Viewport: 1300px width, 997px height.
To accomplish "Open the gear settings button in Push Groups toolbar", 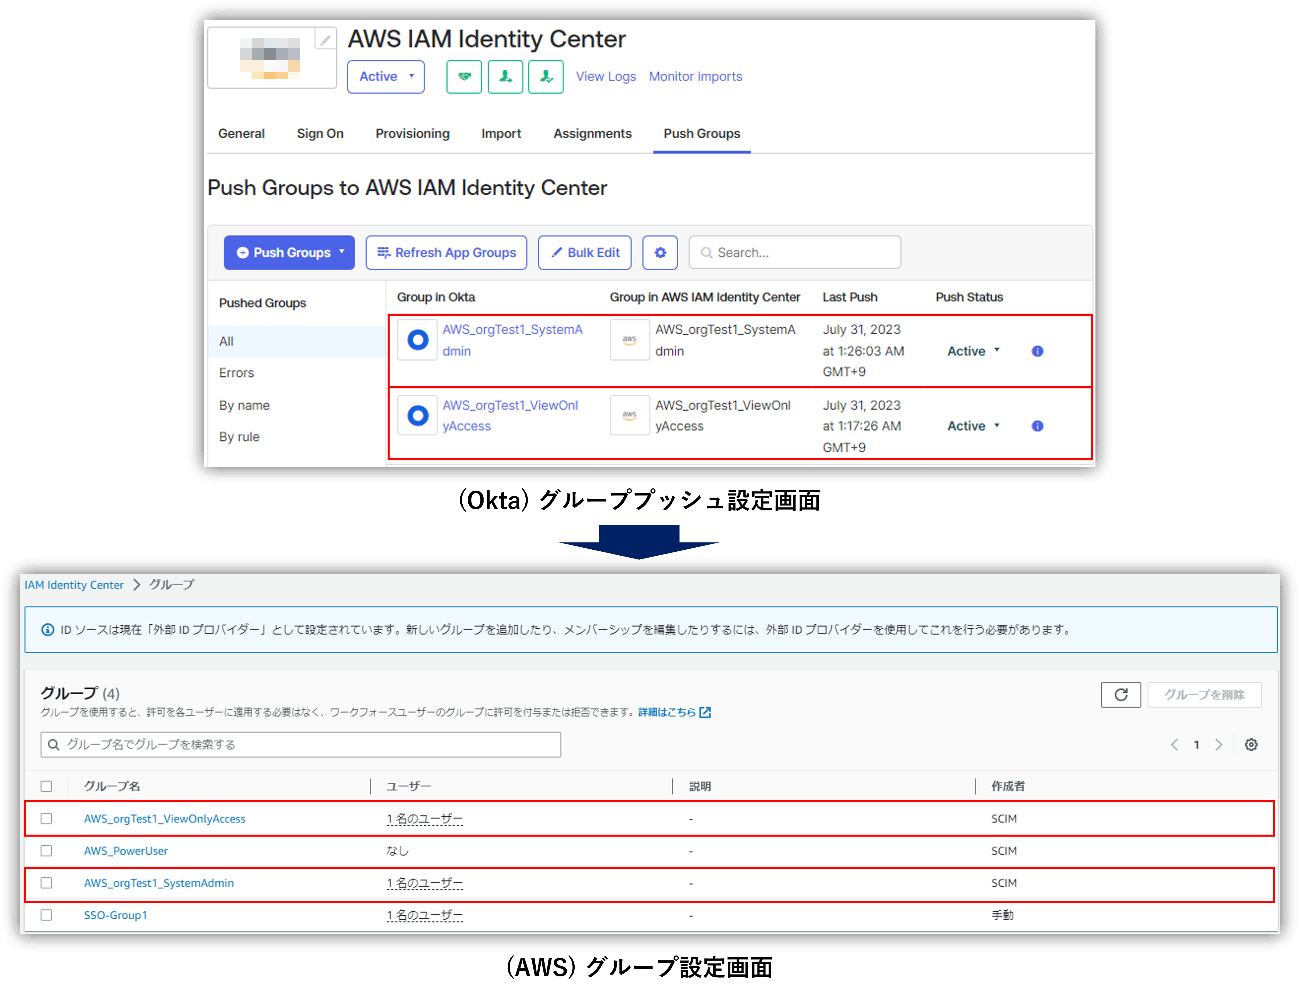I will pyautogui.click(x=660, y=253).
